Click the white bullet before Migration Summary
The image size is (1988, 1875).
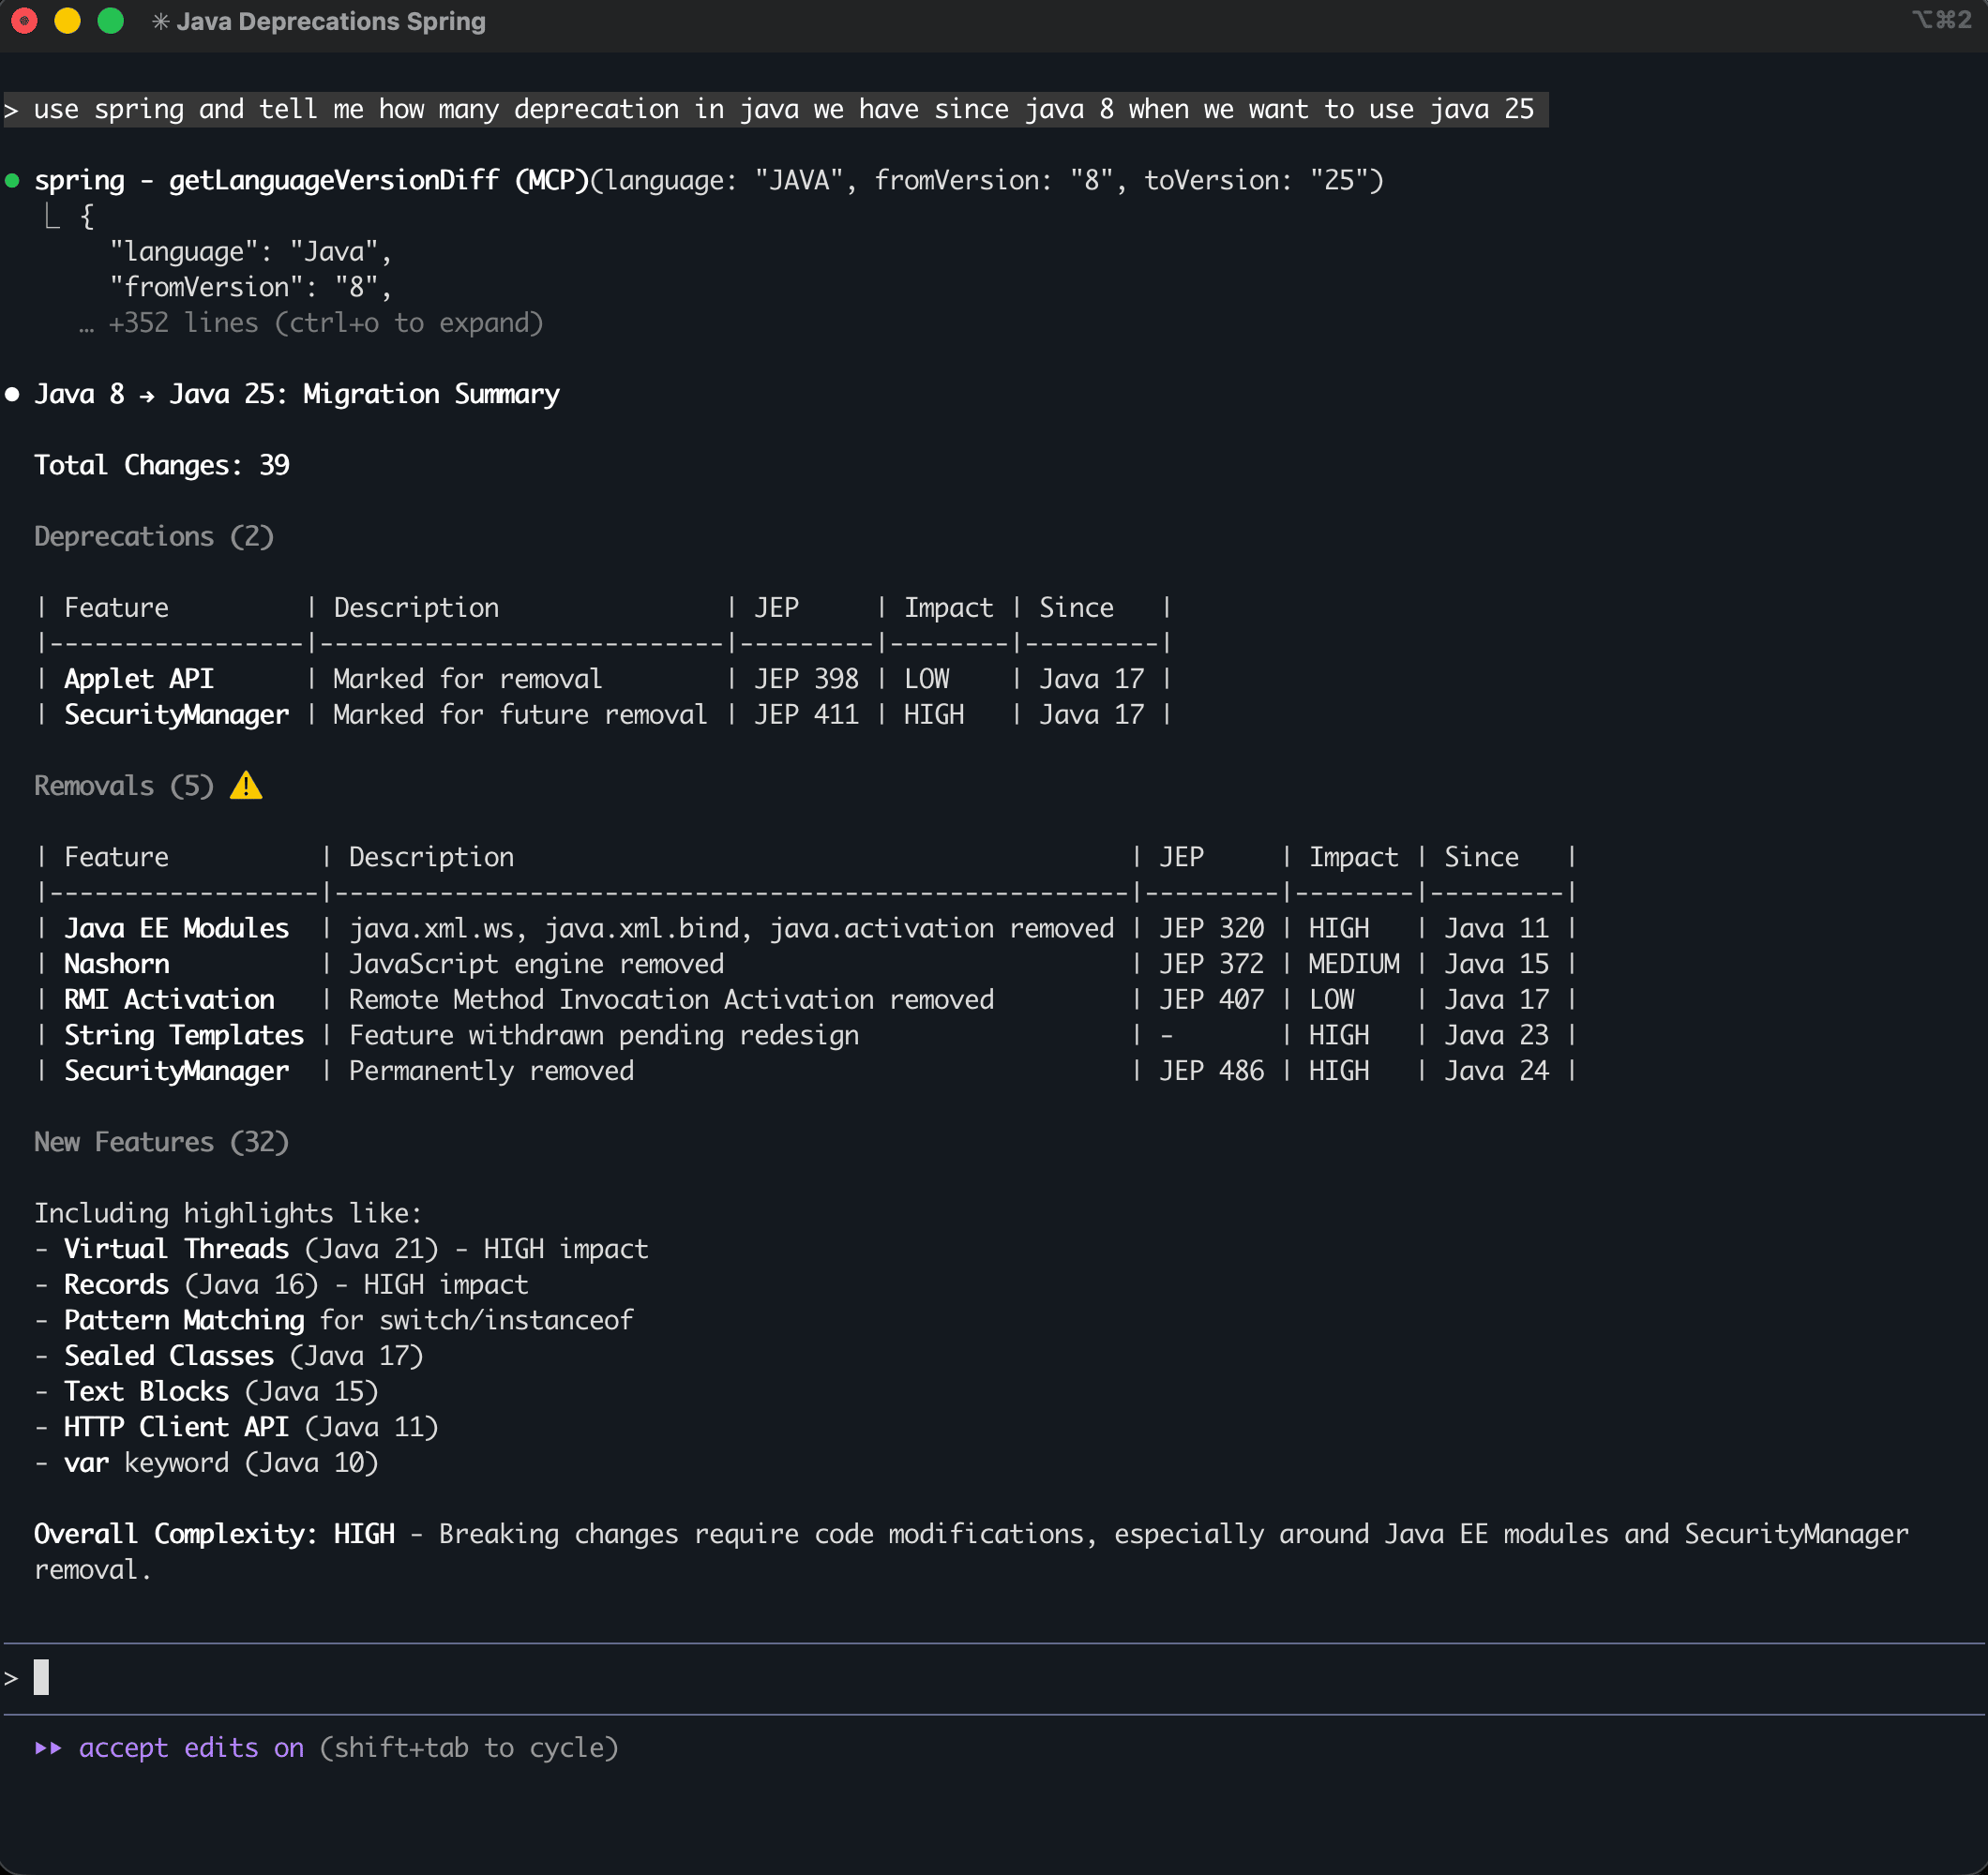click(x=12, y=394)
